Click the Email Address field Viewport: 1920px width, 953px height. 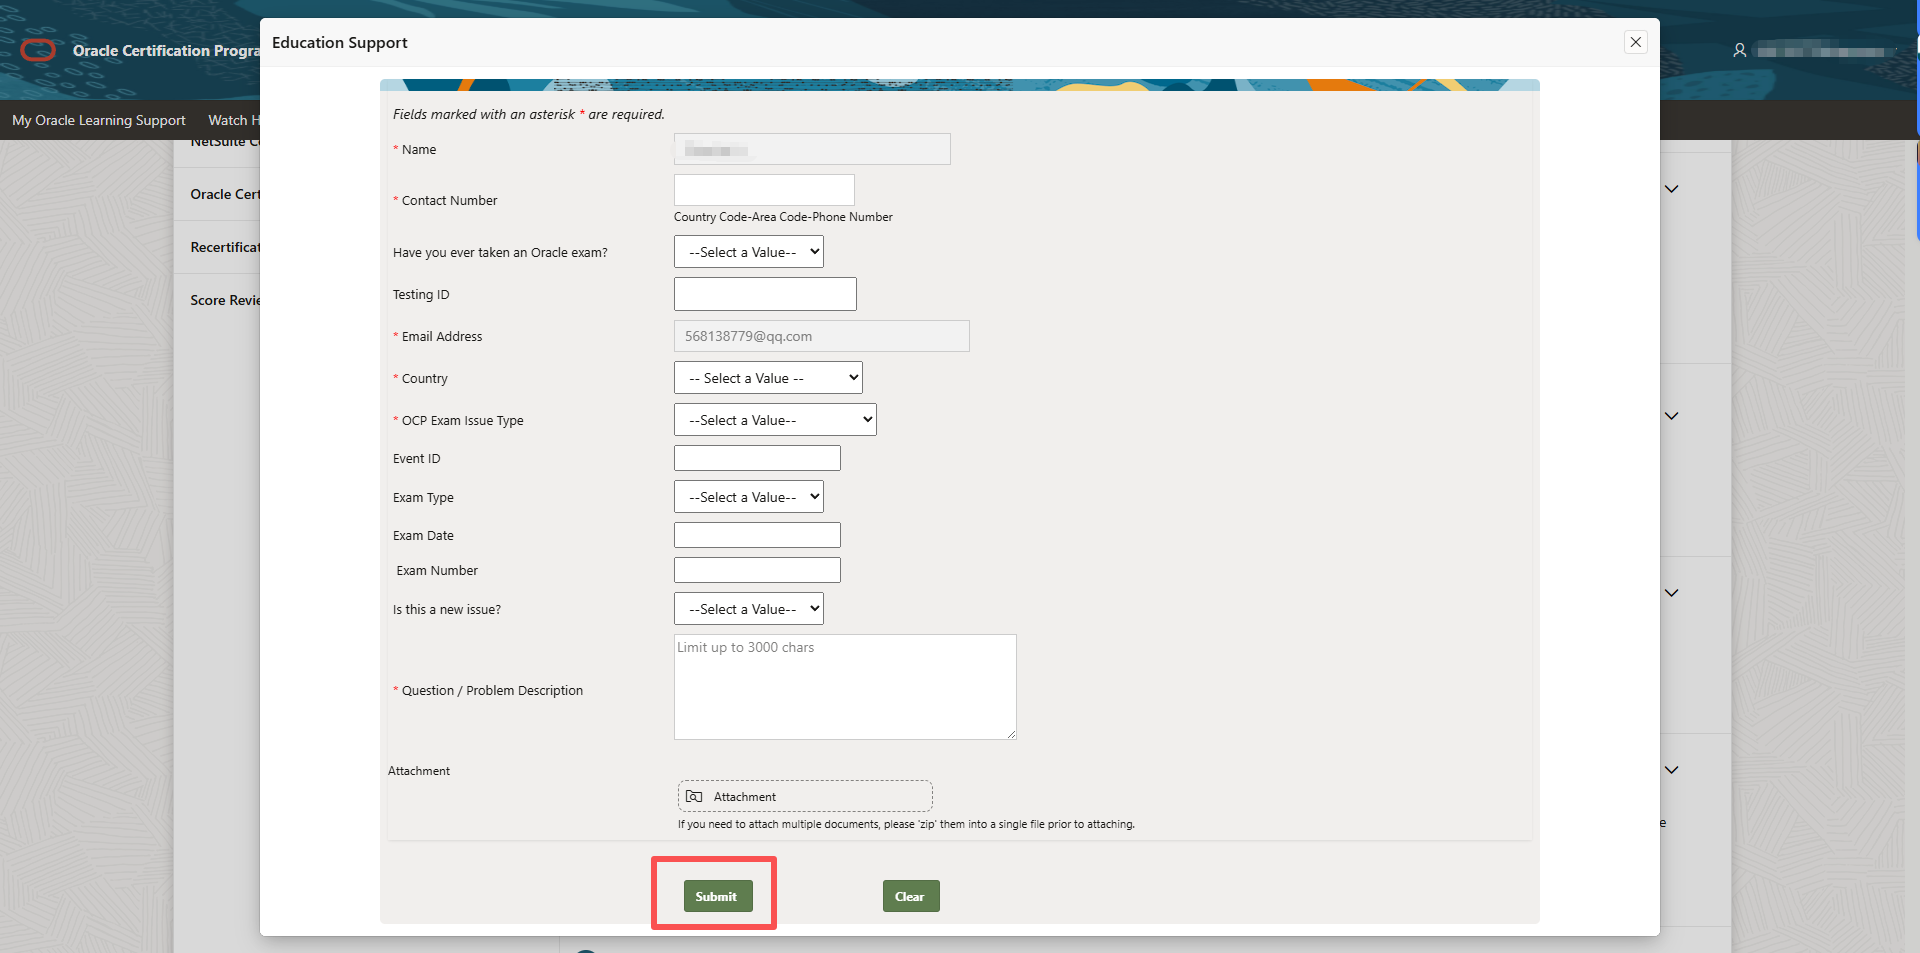point(822,336)
